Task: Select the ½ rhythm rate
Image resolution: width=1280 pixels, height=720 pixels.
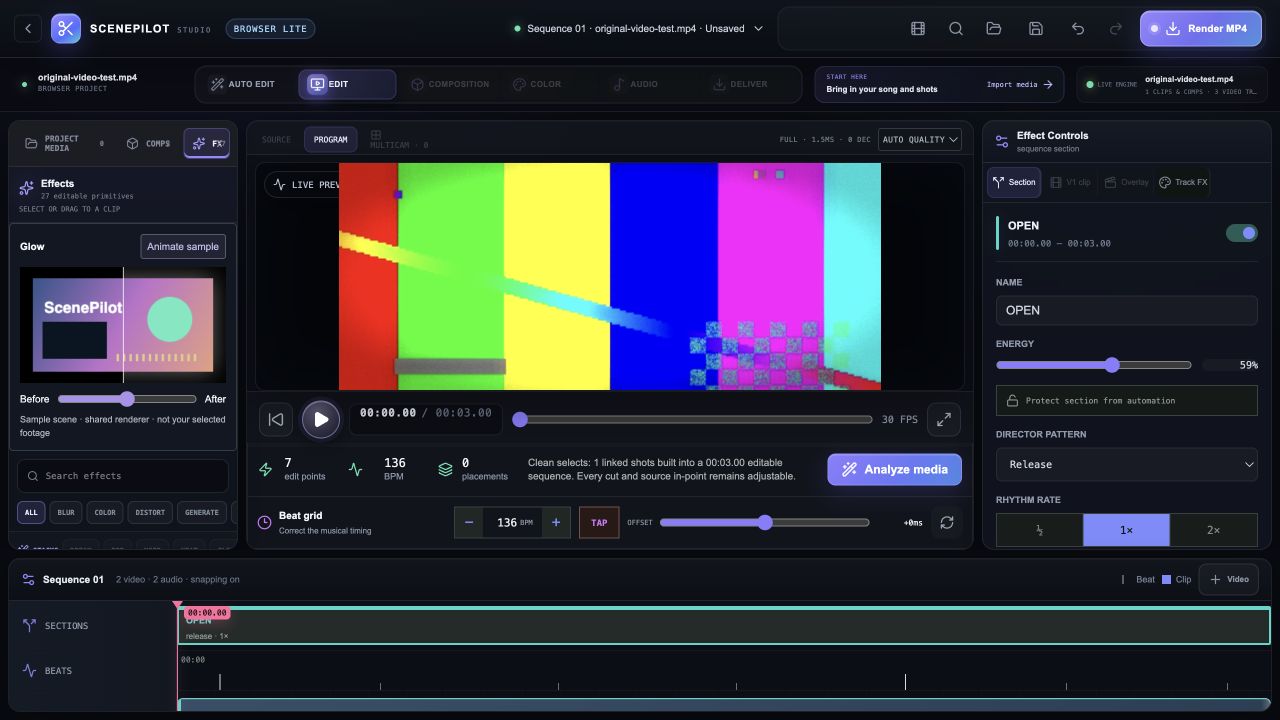Action: point(1040,530)
